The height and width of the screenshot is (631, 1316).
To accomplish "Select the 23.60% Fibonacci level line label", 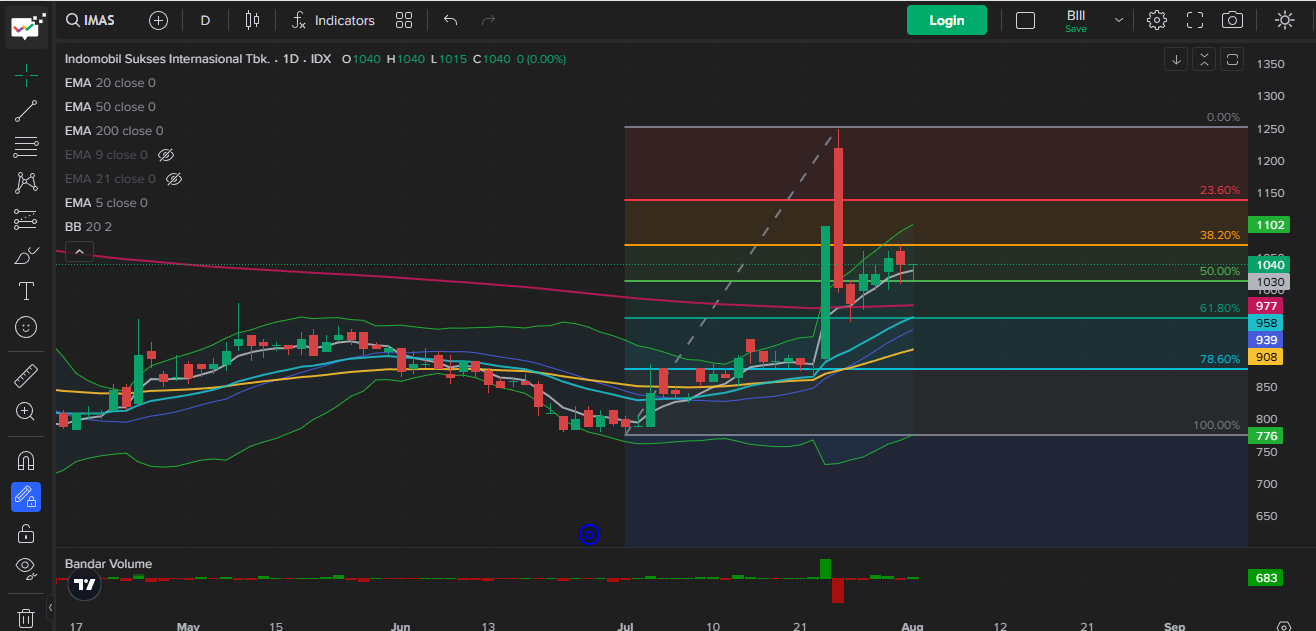I will click(1220, 190).
